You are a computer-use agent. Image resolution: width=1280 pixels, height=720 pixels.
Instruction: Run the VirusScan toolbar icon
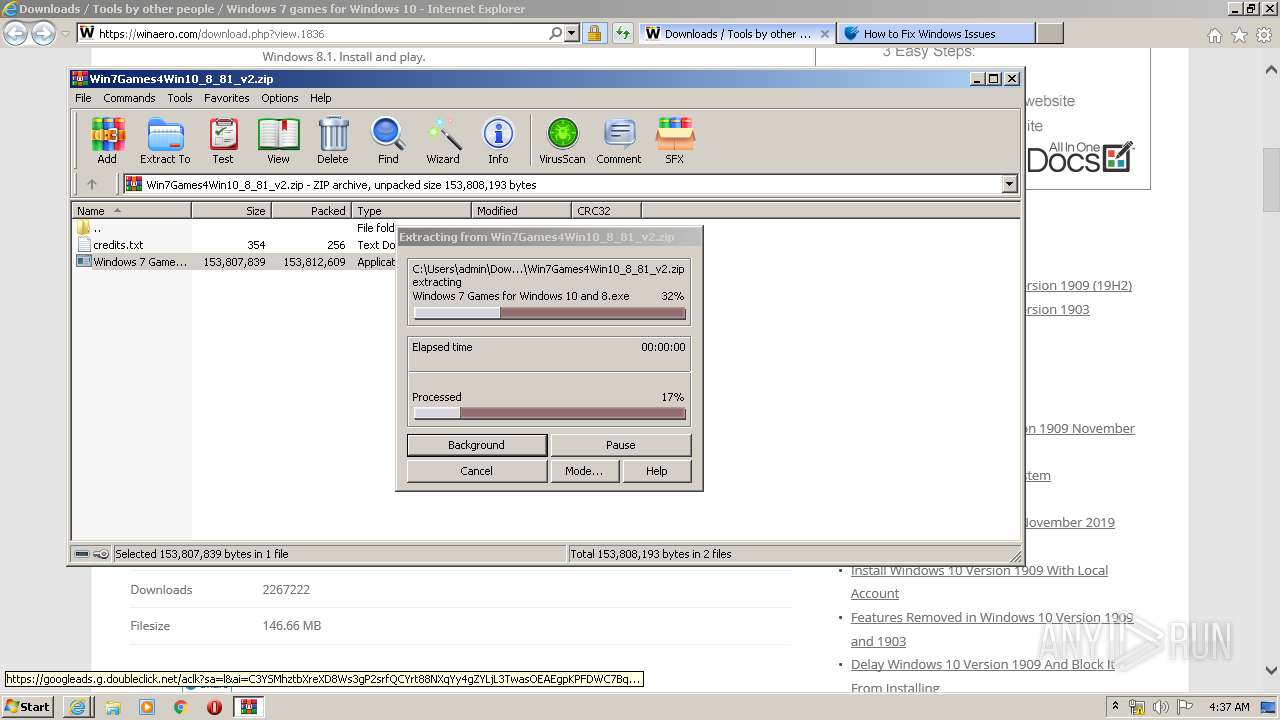[562, 140]
